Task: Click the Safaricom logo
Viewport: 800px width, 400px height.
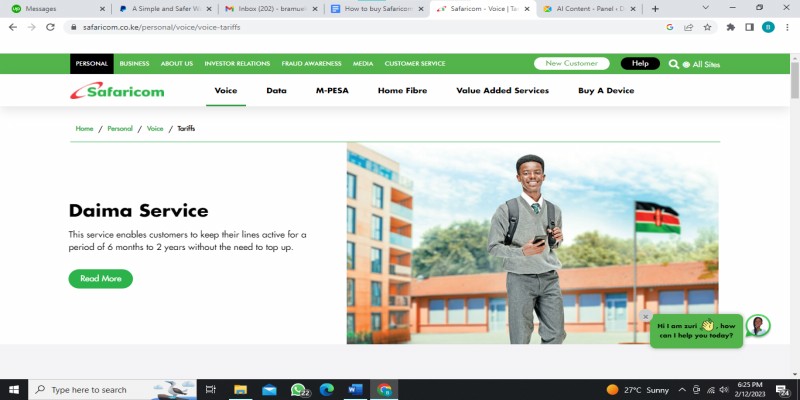Action: click(x=117, y=91)
